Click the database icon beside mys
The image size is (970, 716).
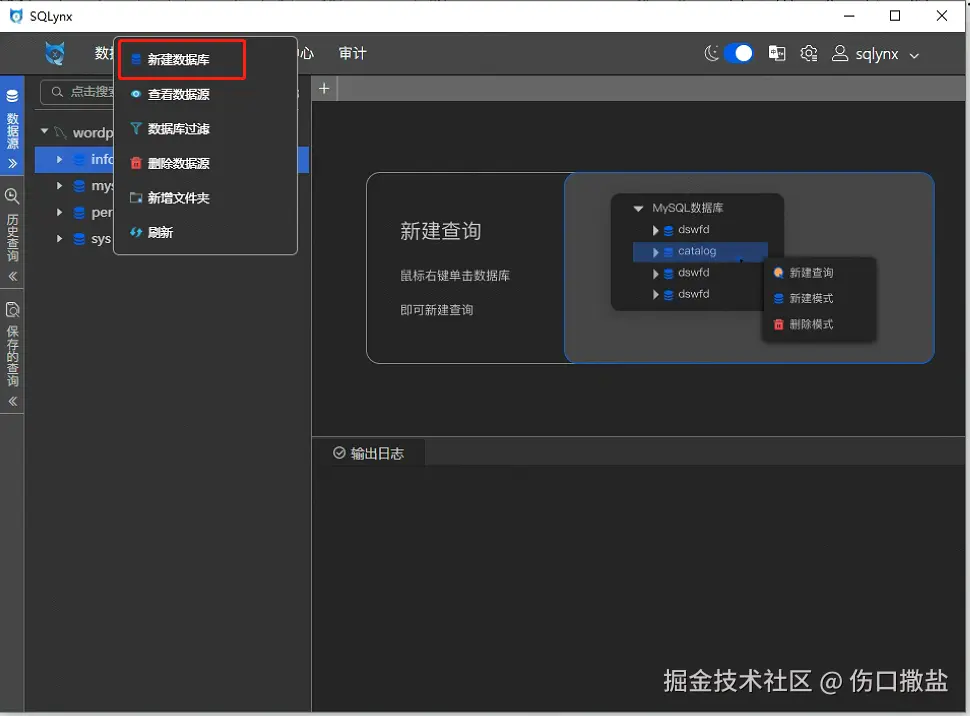click(x=79, y=186)
